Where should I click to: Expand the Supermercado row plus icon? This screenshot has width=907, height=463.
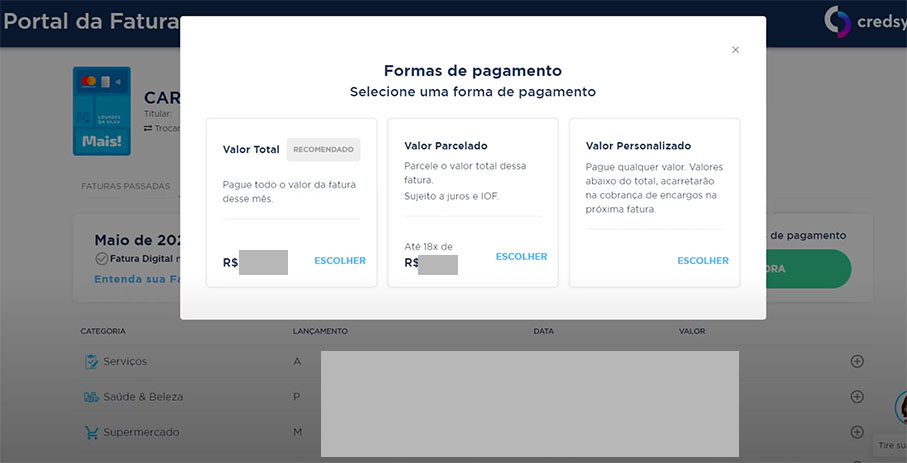pos(857,432)
